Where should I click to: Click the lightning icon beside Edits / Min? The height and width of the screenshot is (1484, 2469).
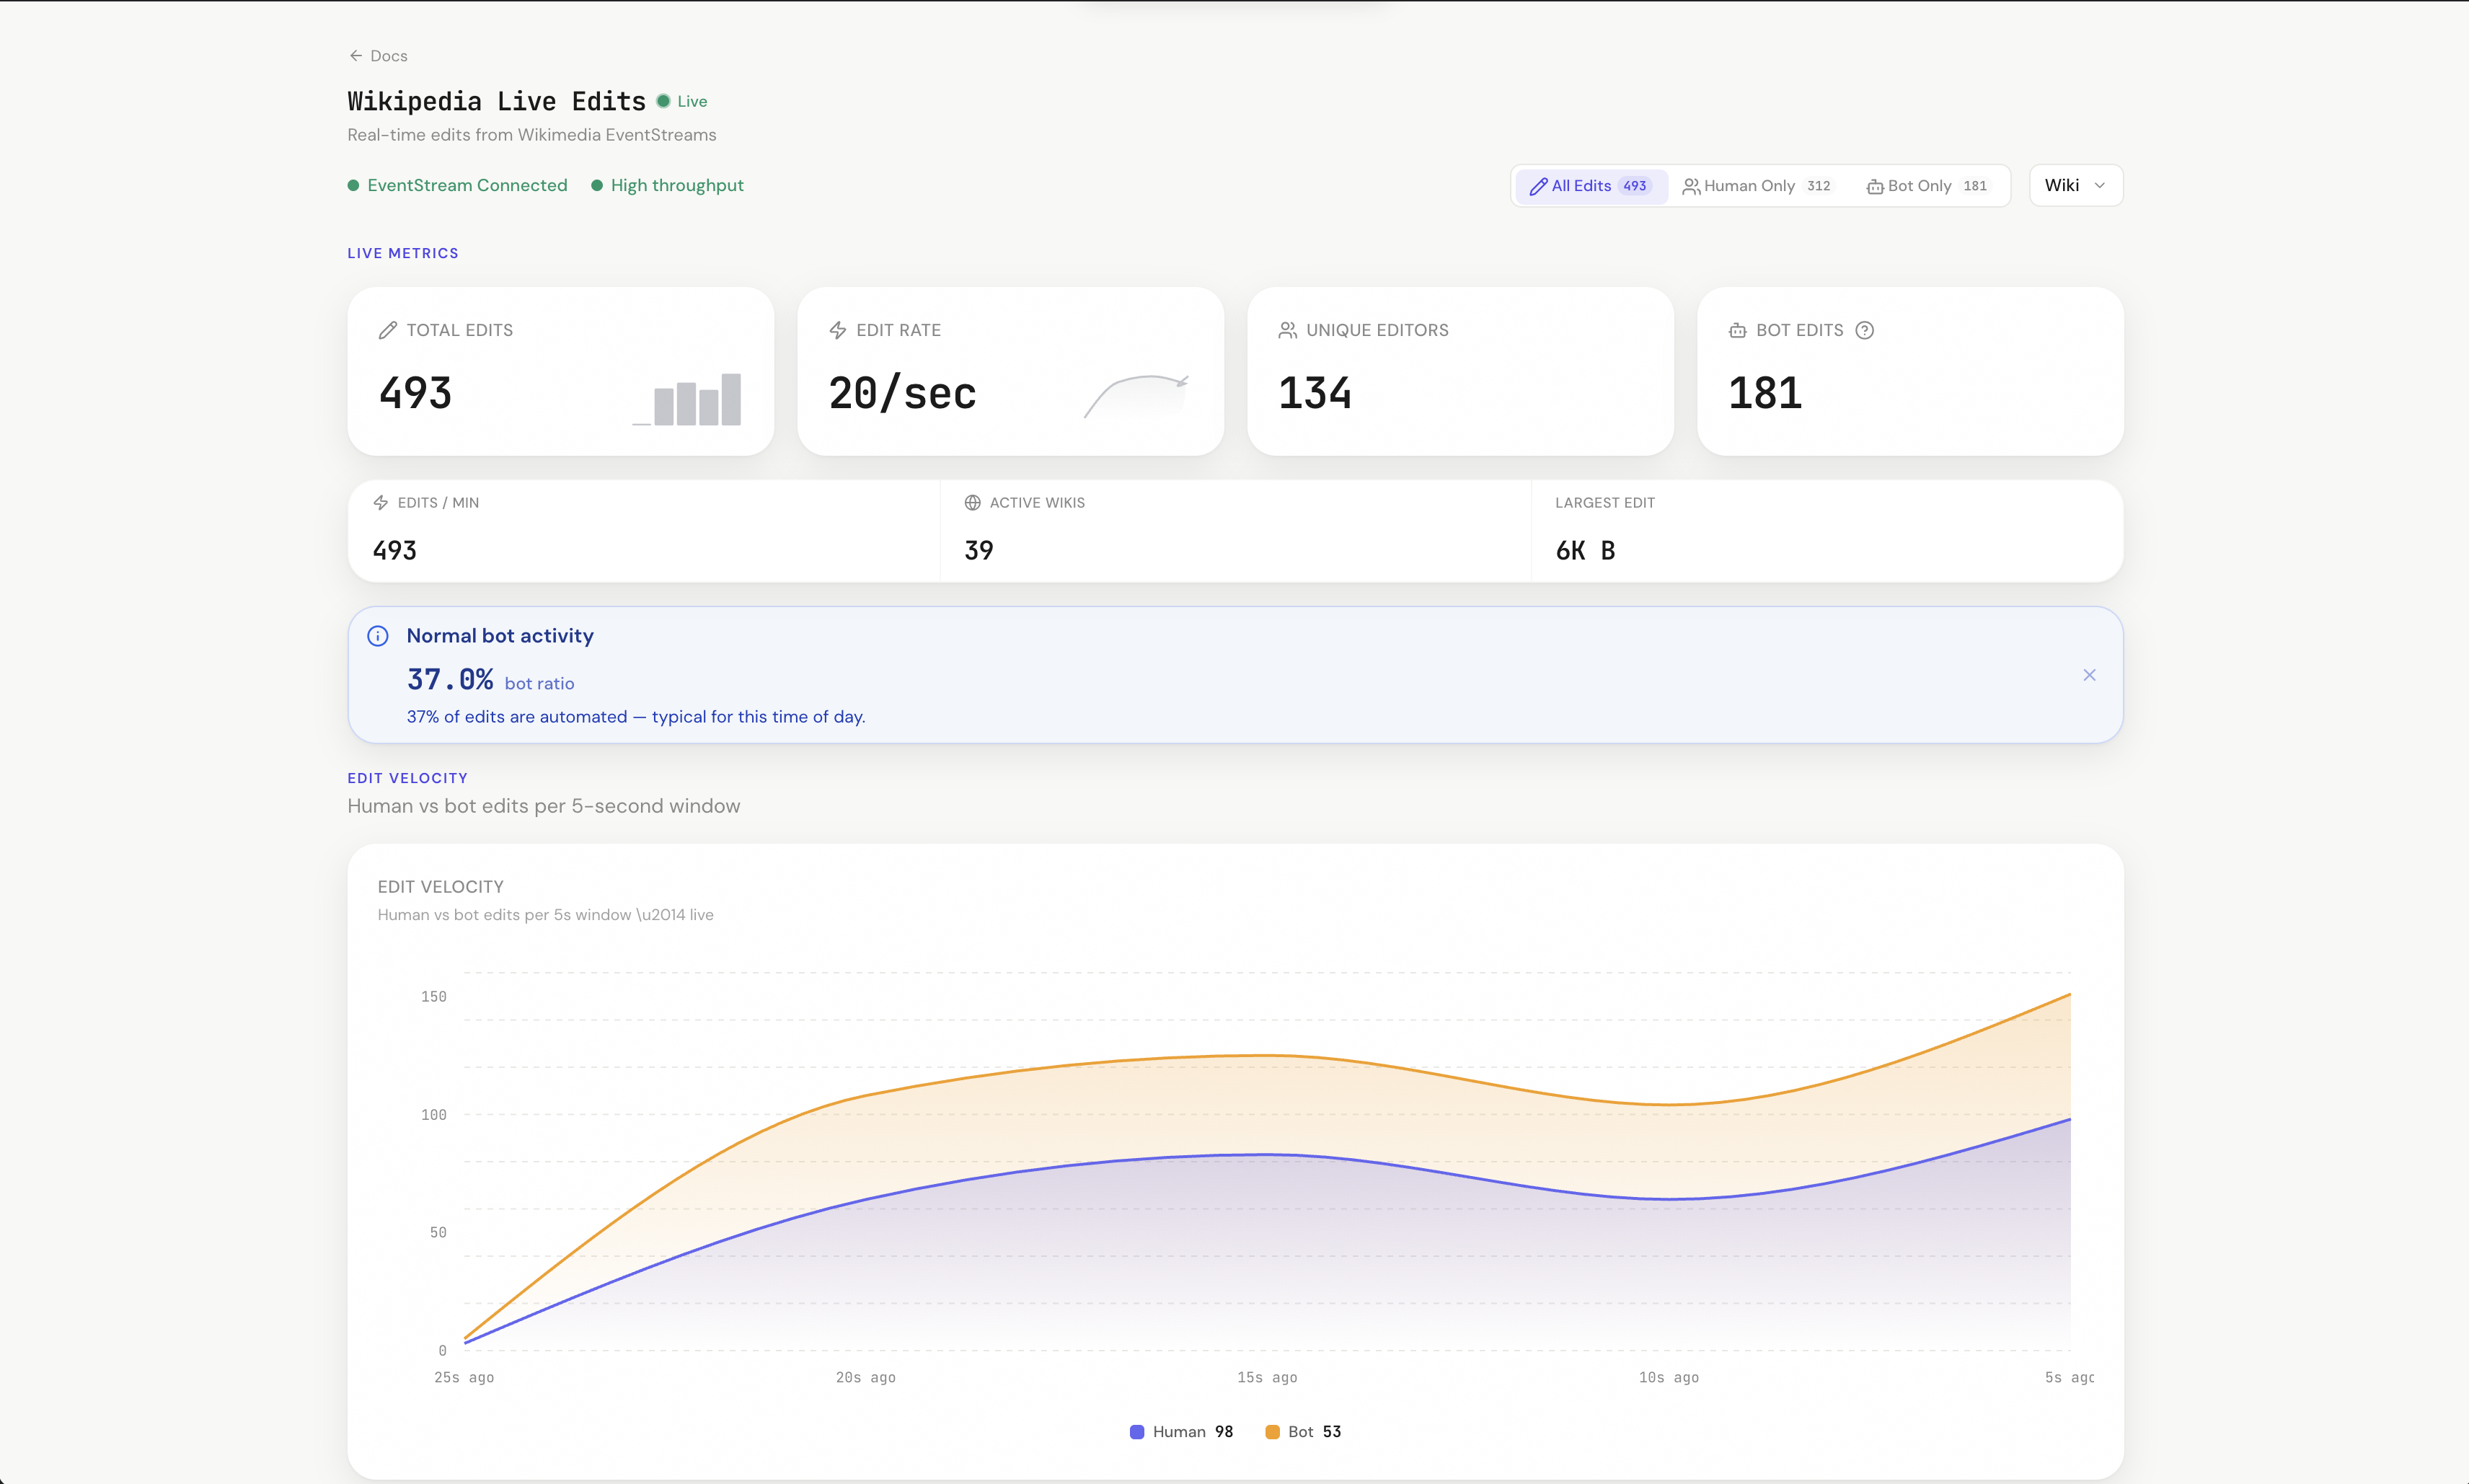pos(382,502)
